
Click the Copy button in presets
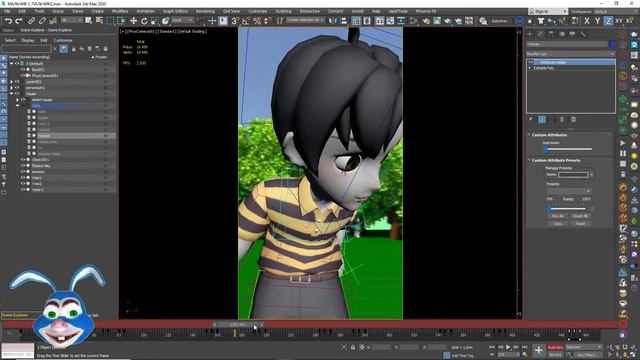tap(558, 224)
